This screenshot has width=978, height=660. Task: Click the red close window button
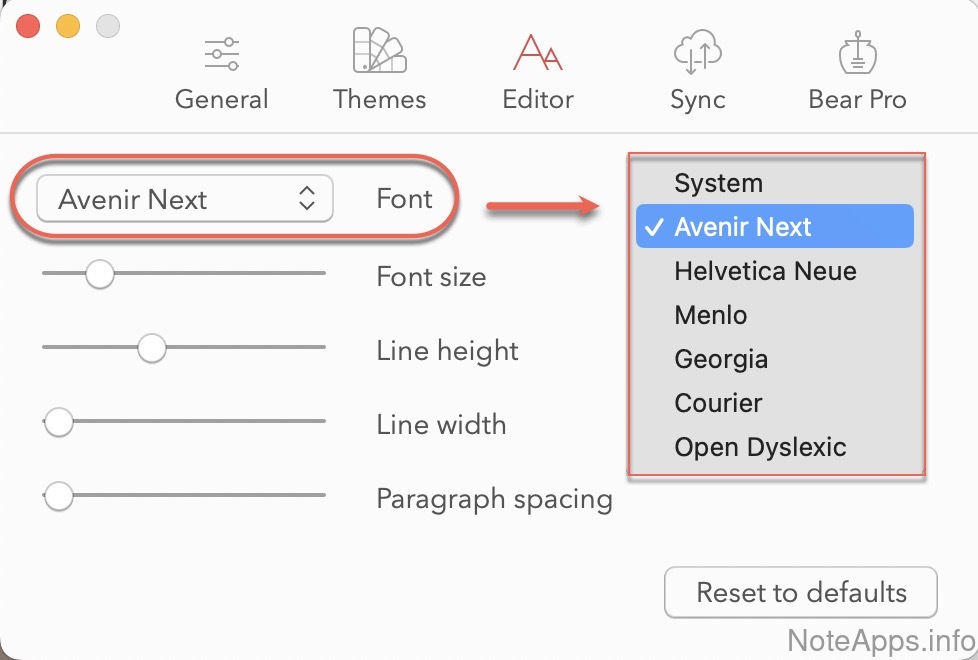coord(28,26)
